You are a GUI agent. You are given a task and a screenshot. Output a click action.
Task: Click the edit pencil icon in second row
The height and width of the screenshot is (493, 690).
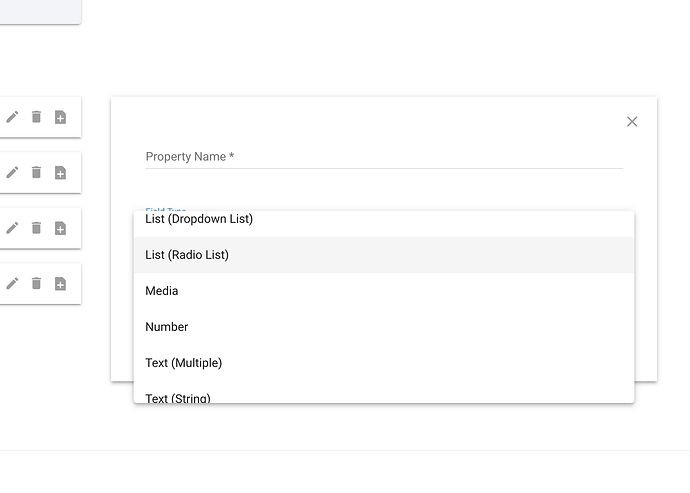click(12, 173)
